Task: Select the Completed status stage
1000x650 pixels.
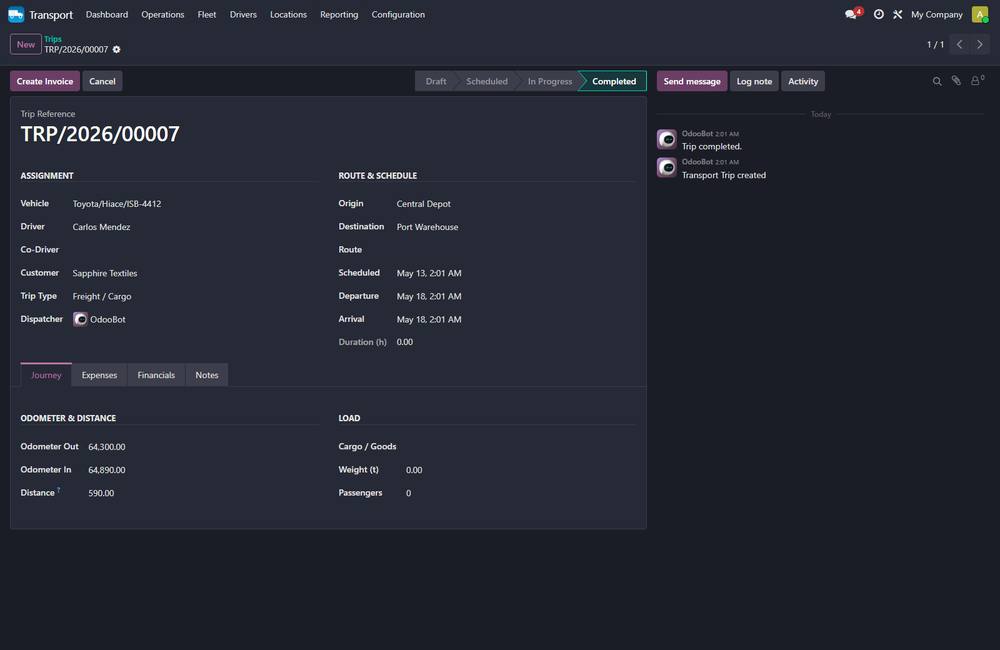Action: click(614, 81)
